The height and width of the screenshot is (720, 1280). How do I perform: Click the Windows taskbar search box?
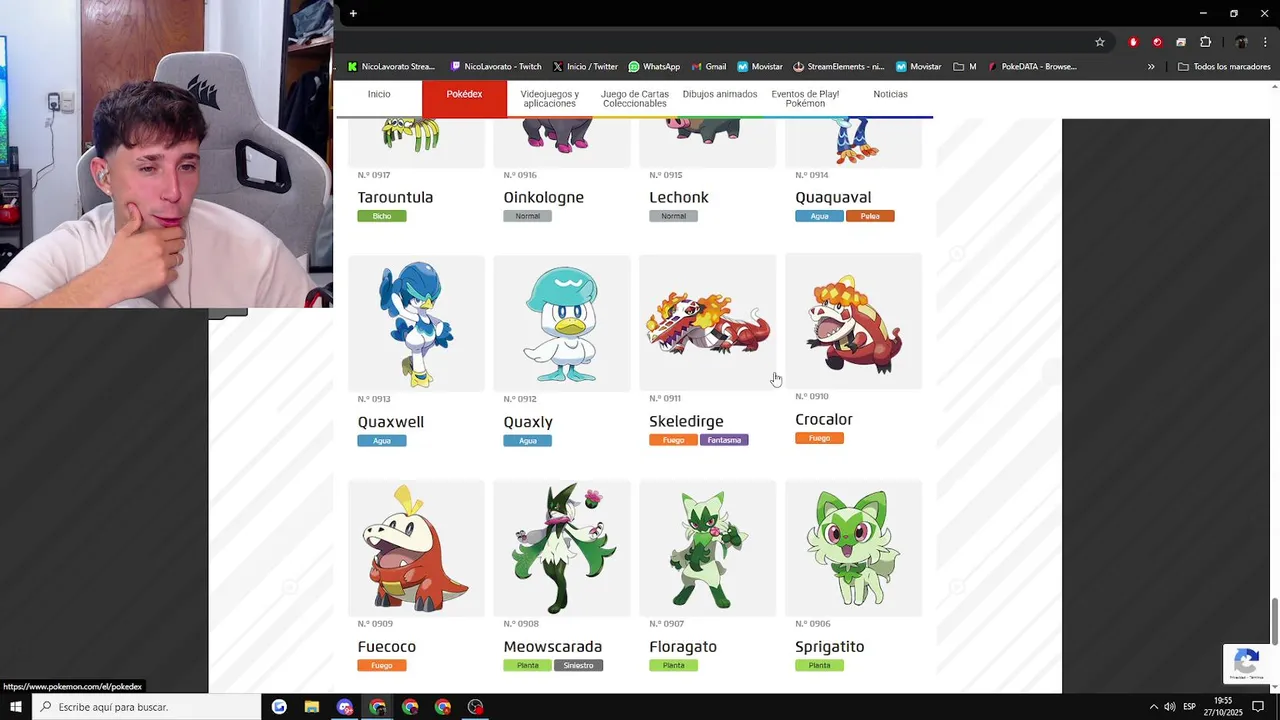(x=146, y=707)
